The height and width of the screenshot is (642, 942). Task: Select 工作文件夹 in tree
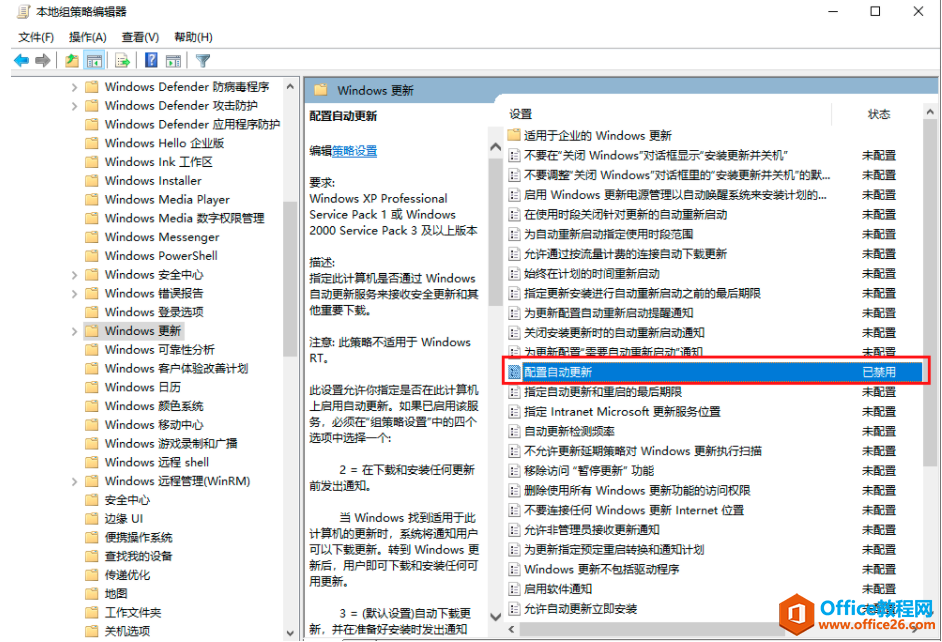(x=133, y=613)
